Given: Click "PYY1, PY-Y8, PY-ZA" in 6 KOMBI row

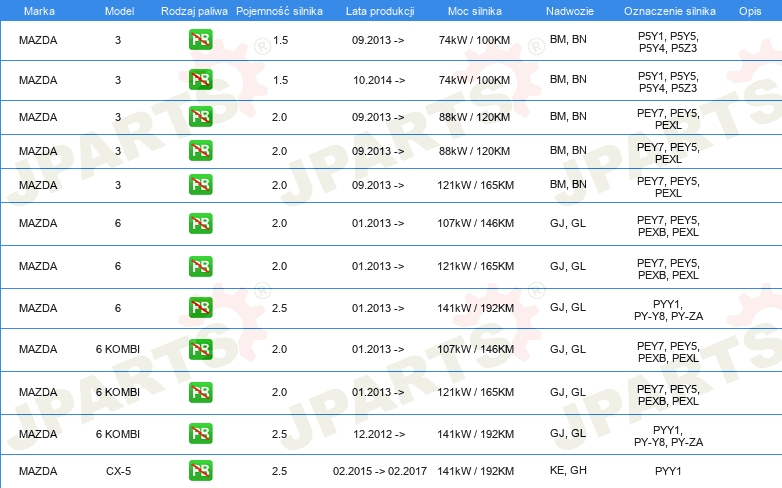Looking at the screenshot, I should [668, 436].
